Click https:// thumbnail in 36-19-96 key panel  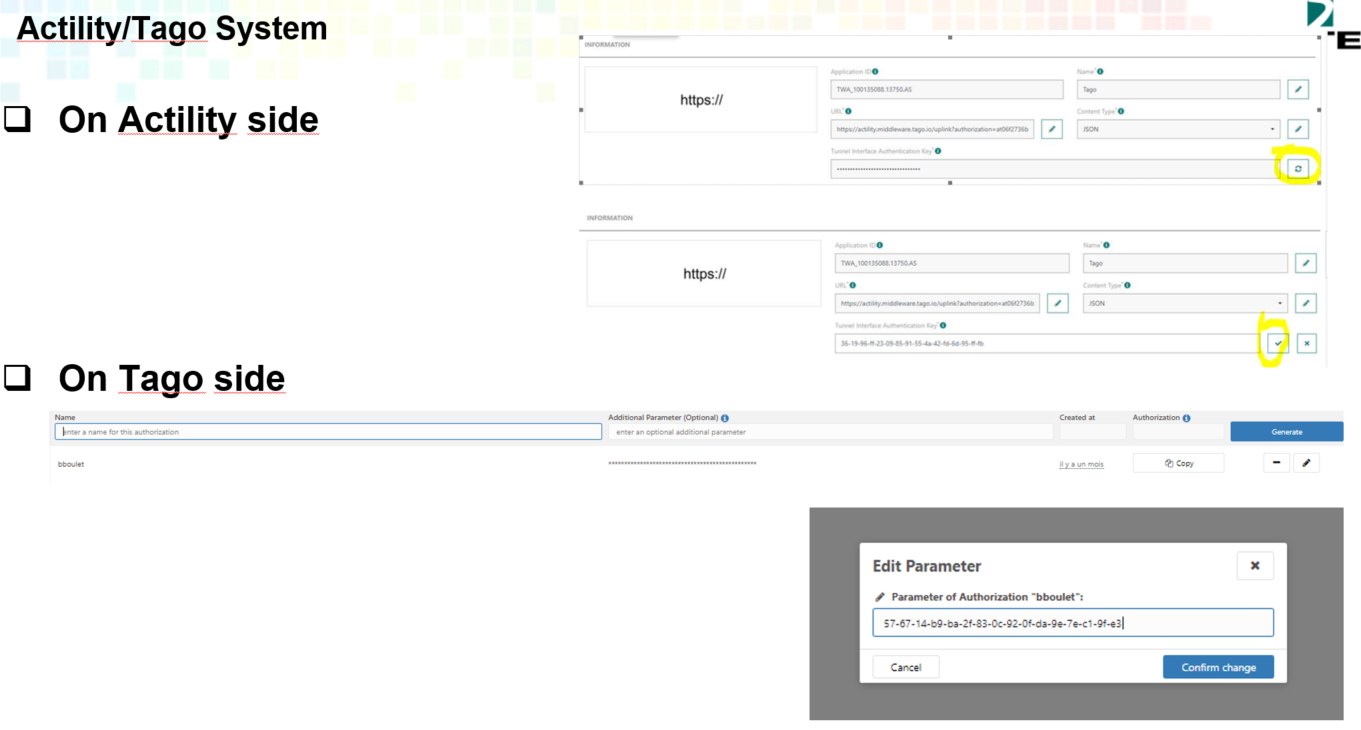(705, 273)
